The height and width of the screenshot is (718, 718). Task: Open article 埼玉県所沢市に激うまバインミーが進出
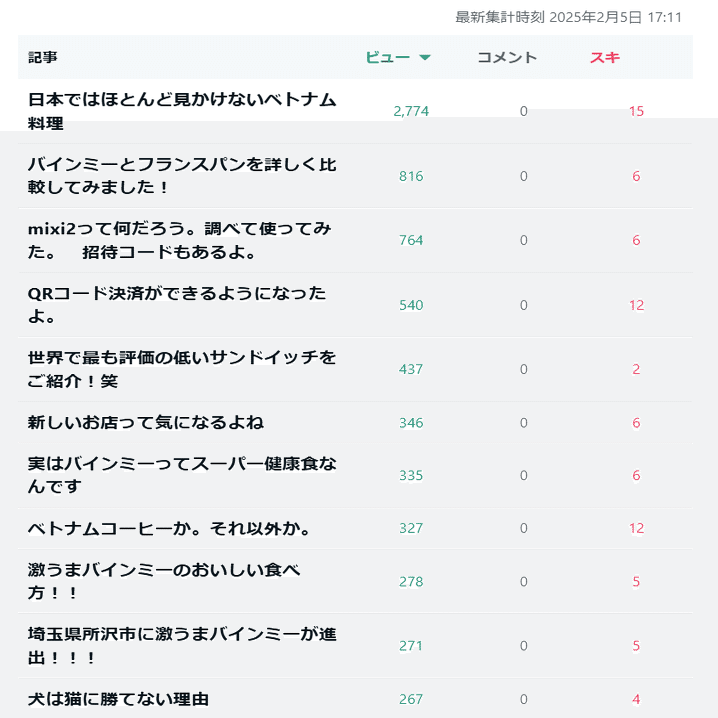(x=182, y=646)
